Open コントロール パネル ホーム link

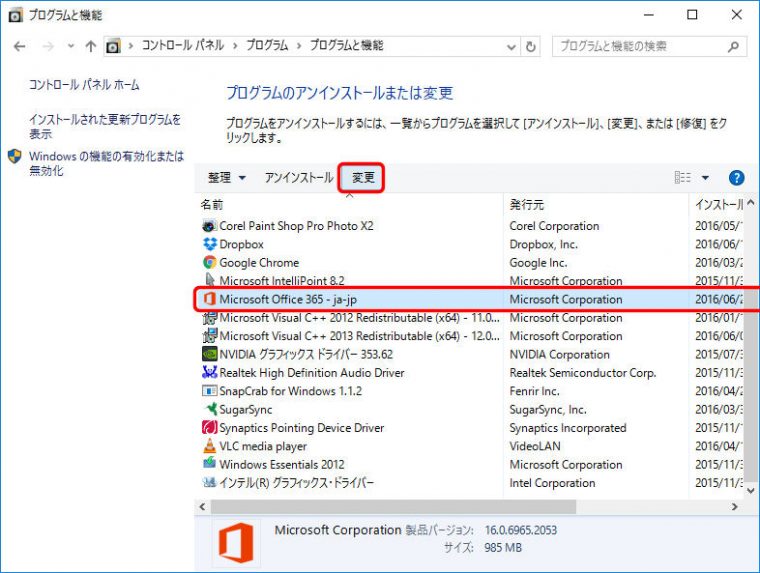84,85
